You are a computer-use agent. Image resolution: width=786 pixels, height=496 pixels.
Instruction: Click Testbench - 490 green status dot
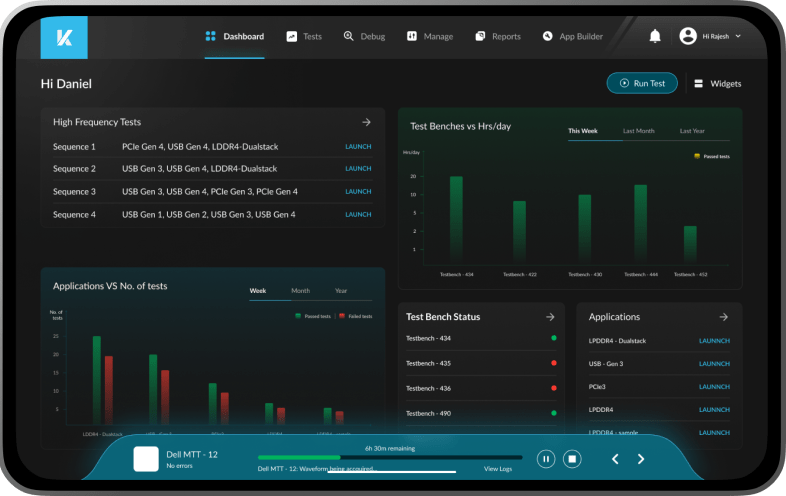click(554, 413)
